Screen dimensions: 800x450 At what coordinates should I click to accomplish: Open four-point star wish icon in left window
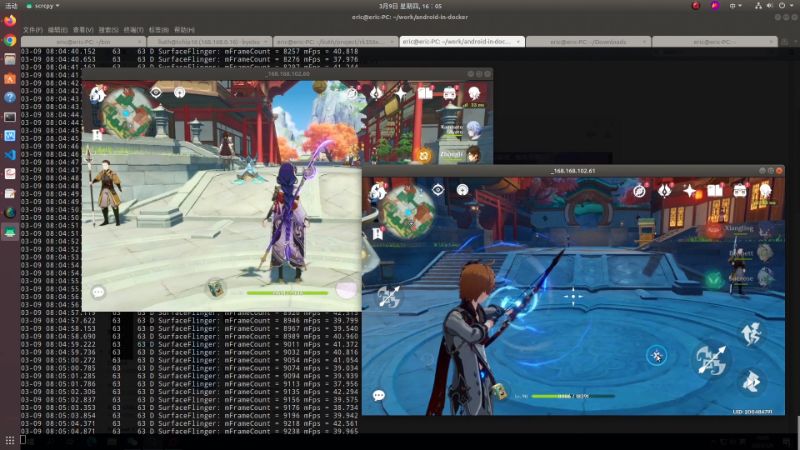(401, 93)
